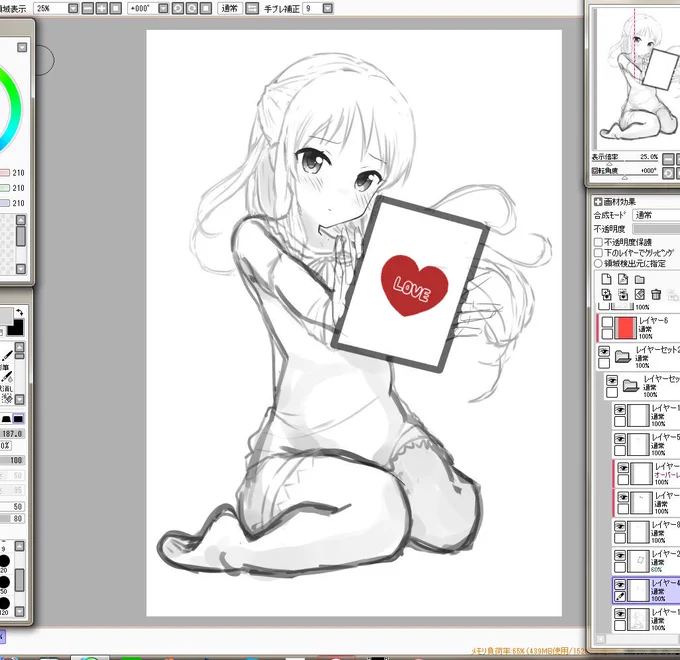The width and height of the screenshot is (680, 660).
Task: Select the watercolor brush tool
Action: click(7, 376)
